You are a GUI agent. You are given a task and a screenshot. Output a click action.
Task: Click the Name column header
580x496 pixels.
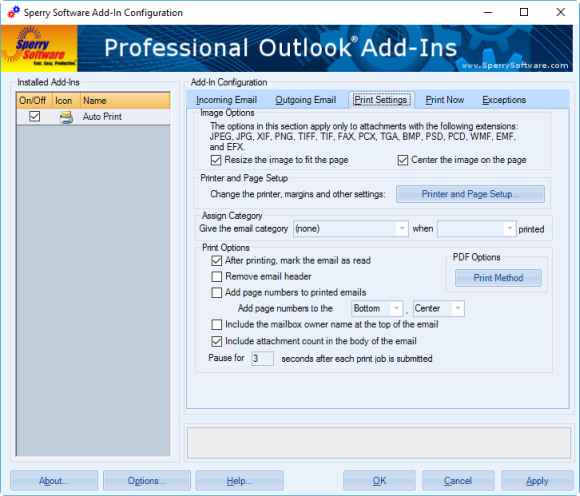(125, 101)
